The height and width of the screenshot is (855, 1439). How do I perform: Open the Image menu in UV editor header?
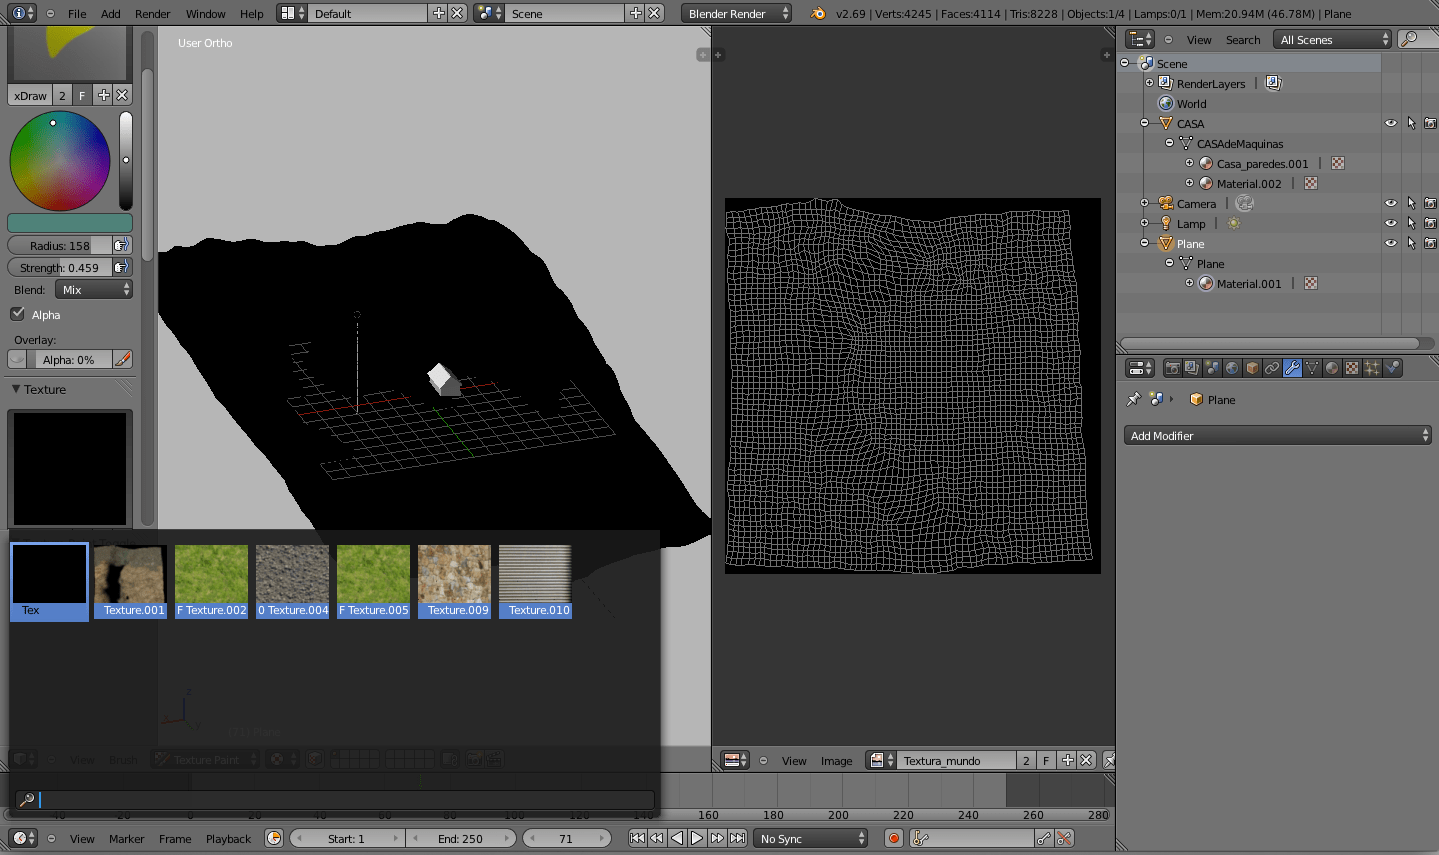837,760
